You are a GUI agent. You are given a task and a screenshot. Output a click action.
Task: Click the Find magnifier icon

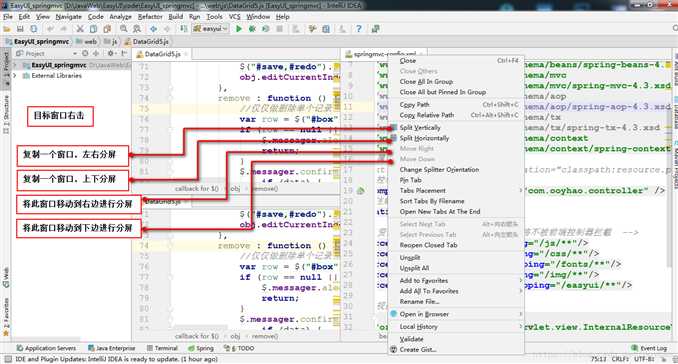pyautogui.click(x=124, y=29)
